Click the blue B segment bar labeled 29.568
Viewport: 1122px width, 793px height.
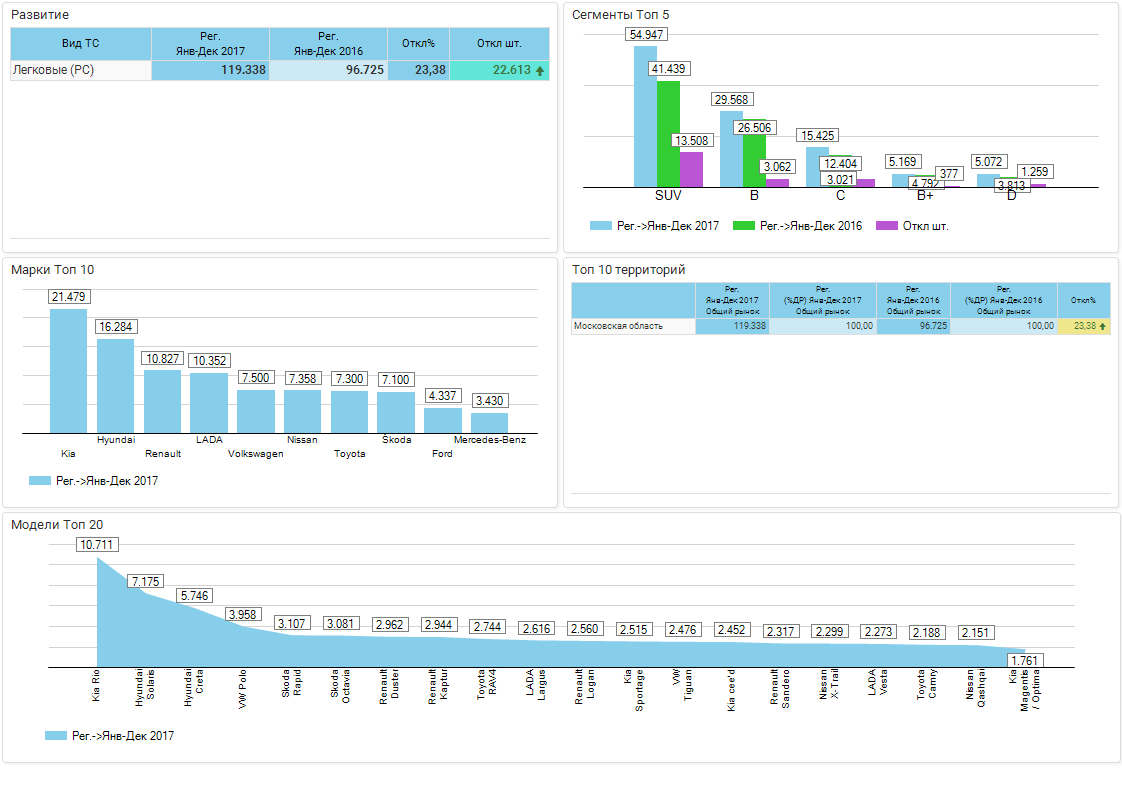coord(731,149)
